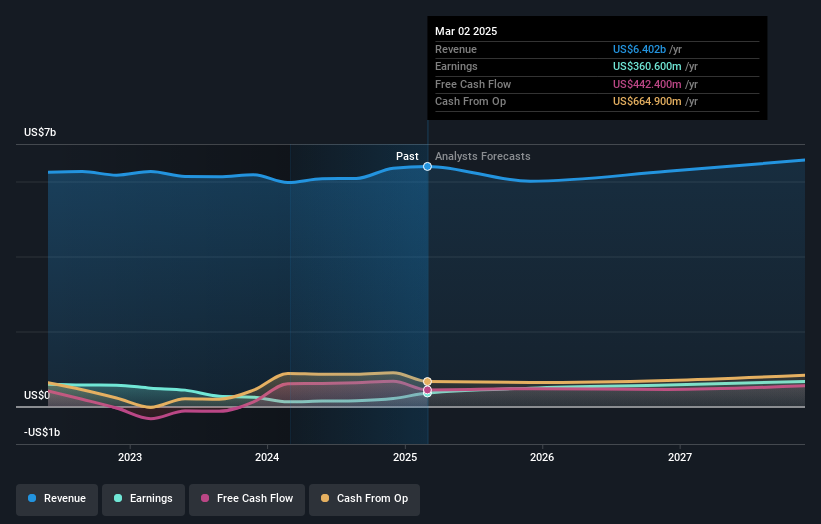Click the 'Analysts Forecasts' label
Screen dimensions: 821x524
pos(482,157)
